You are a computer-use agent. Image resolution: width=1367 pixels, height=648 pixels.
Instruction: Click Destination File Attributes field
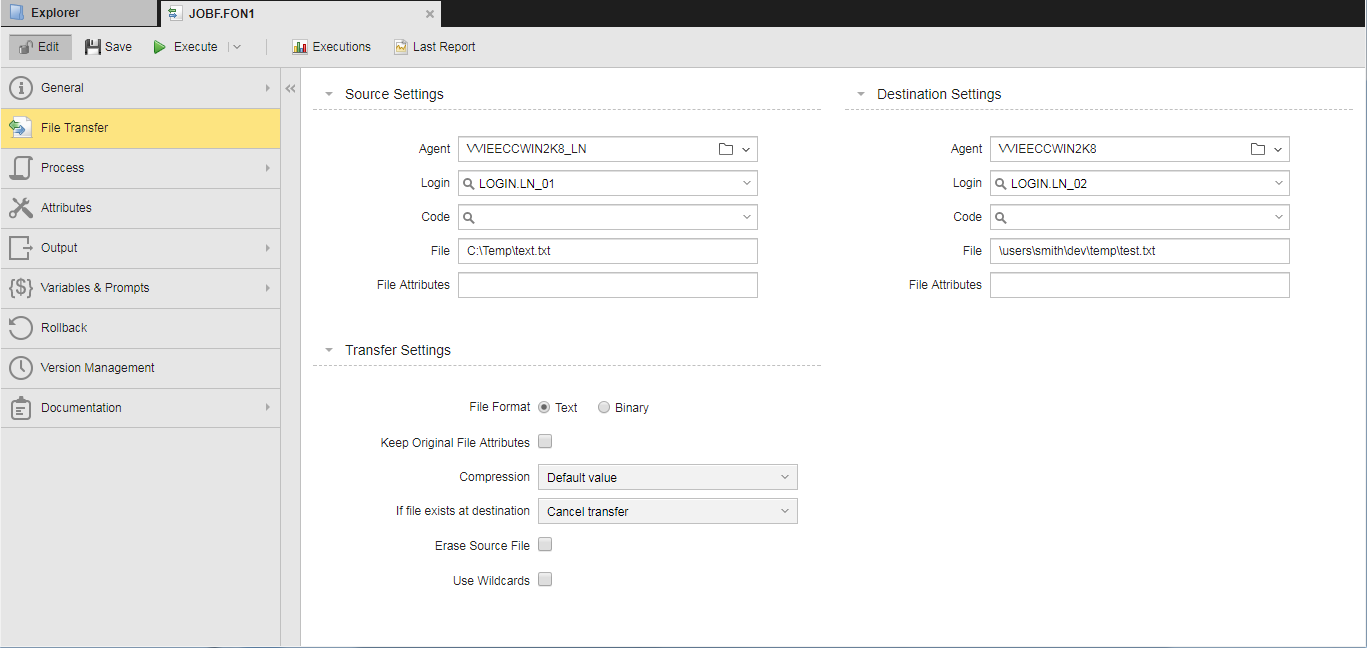(1140, 285)
